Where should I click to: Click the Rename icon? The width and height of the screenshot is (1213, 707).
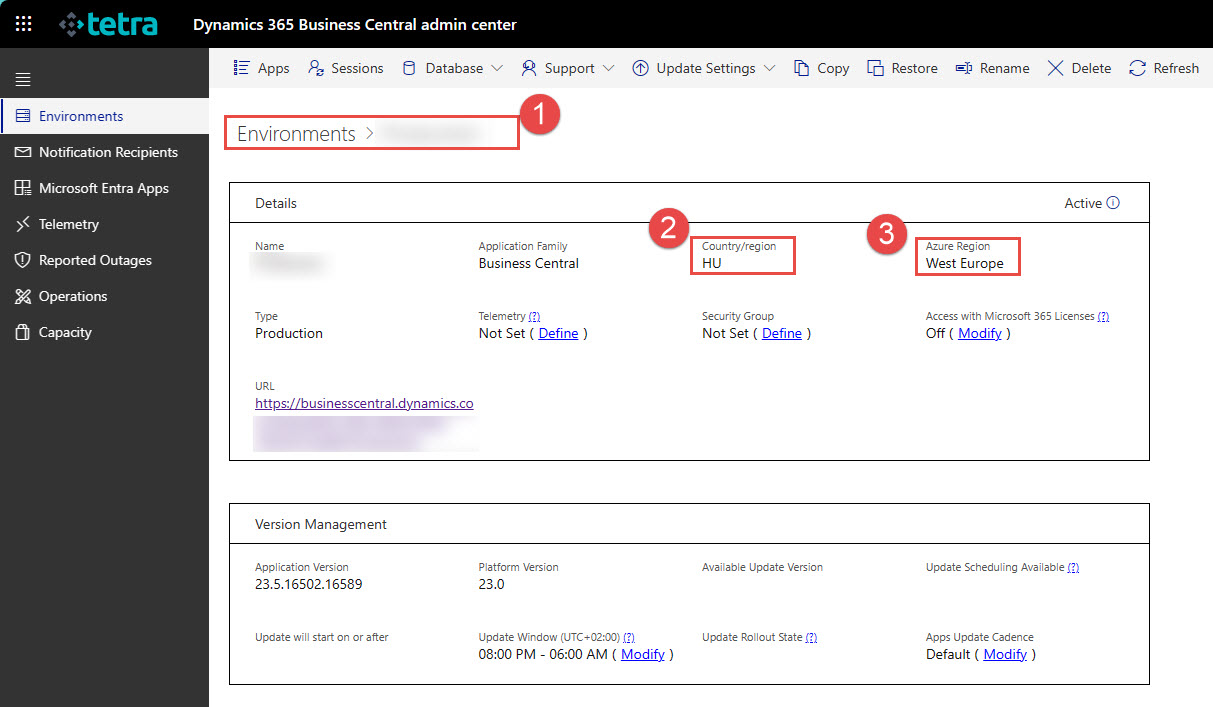[x=964, y=68]
